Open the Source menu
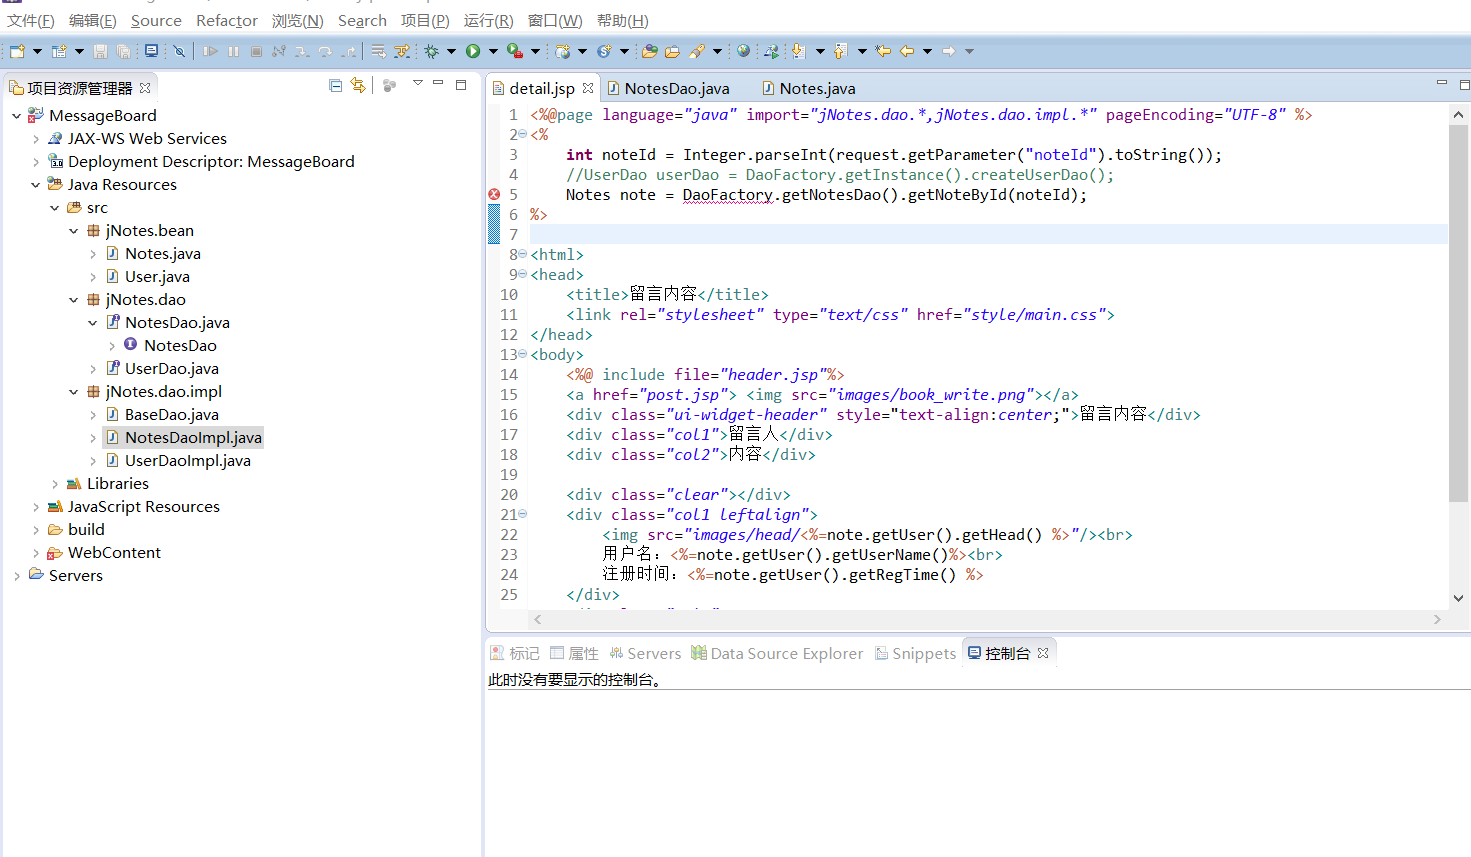 point(156,20)
